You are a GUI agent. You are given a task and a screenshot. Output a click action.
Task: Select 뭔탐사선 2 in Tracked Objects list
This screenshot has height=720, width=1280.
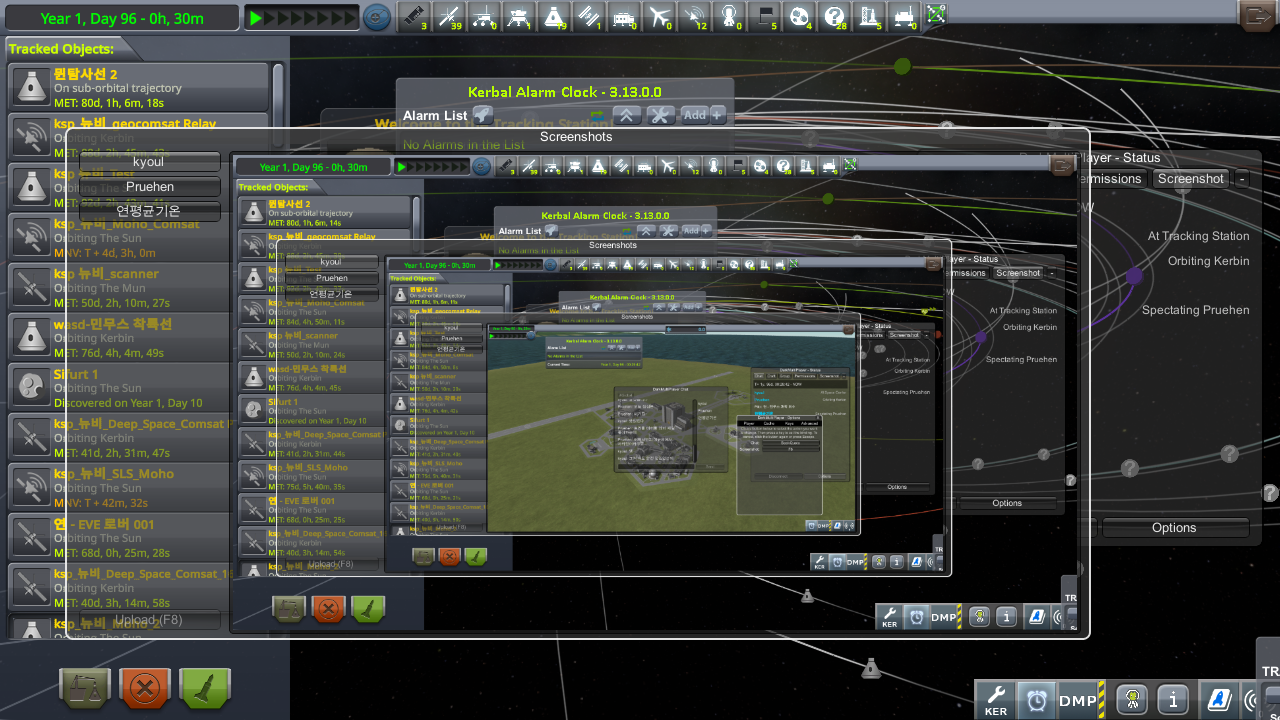140,88
